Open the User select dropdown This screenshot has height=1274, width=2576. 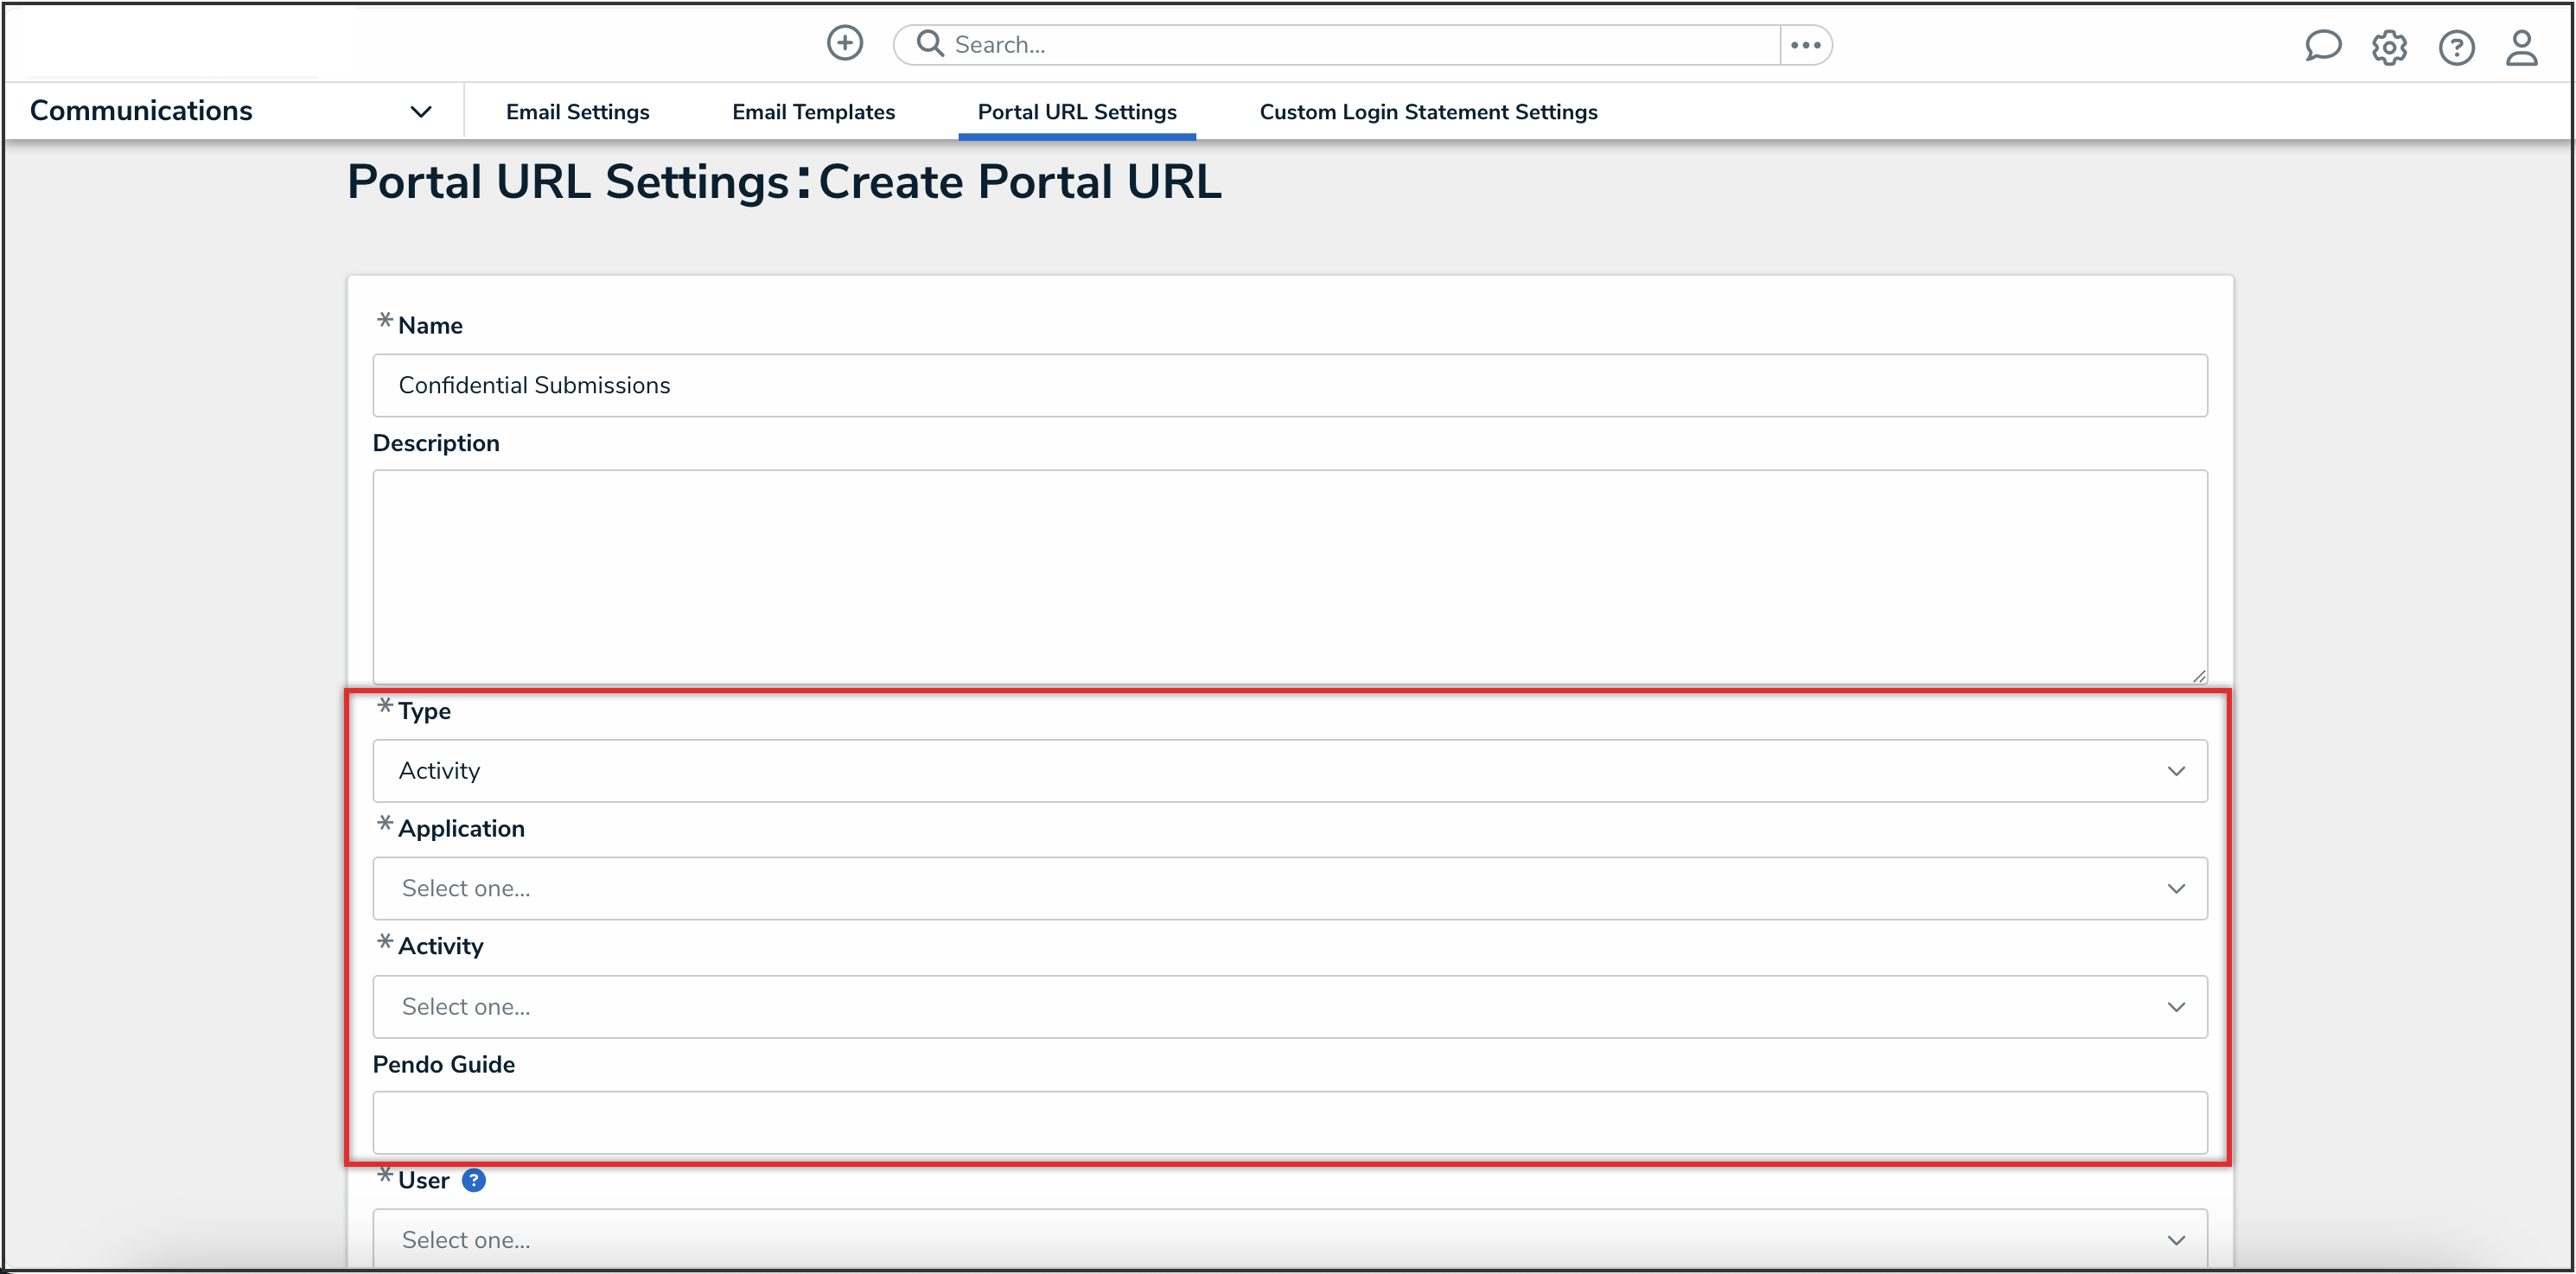point(1289,1239)
